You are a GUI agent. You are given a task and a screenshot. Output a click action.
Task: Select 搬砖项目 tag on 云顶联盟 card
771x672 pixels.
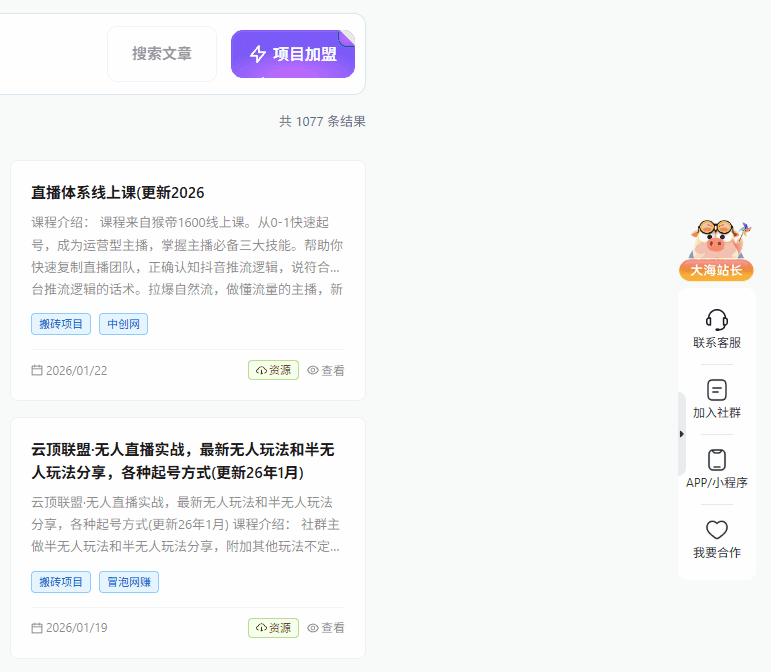tap(61, 582)
